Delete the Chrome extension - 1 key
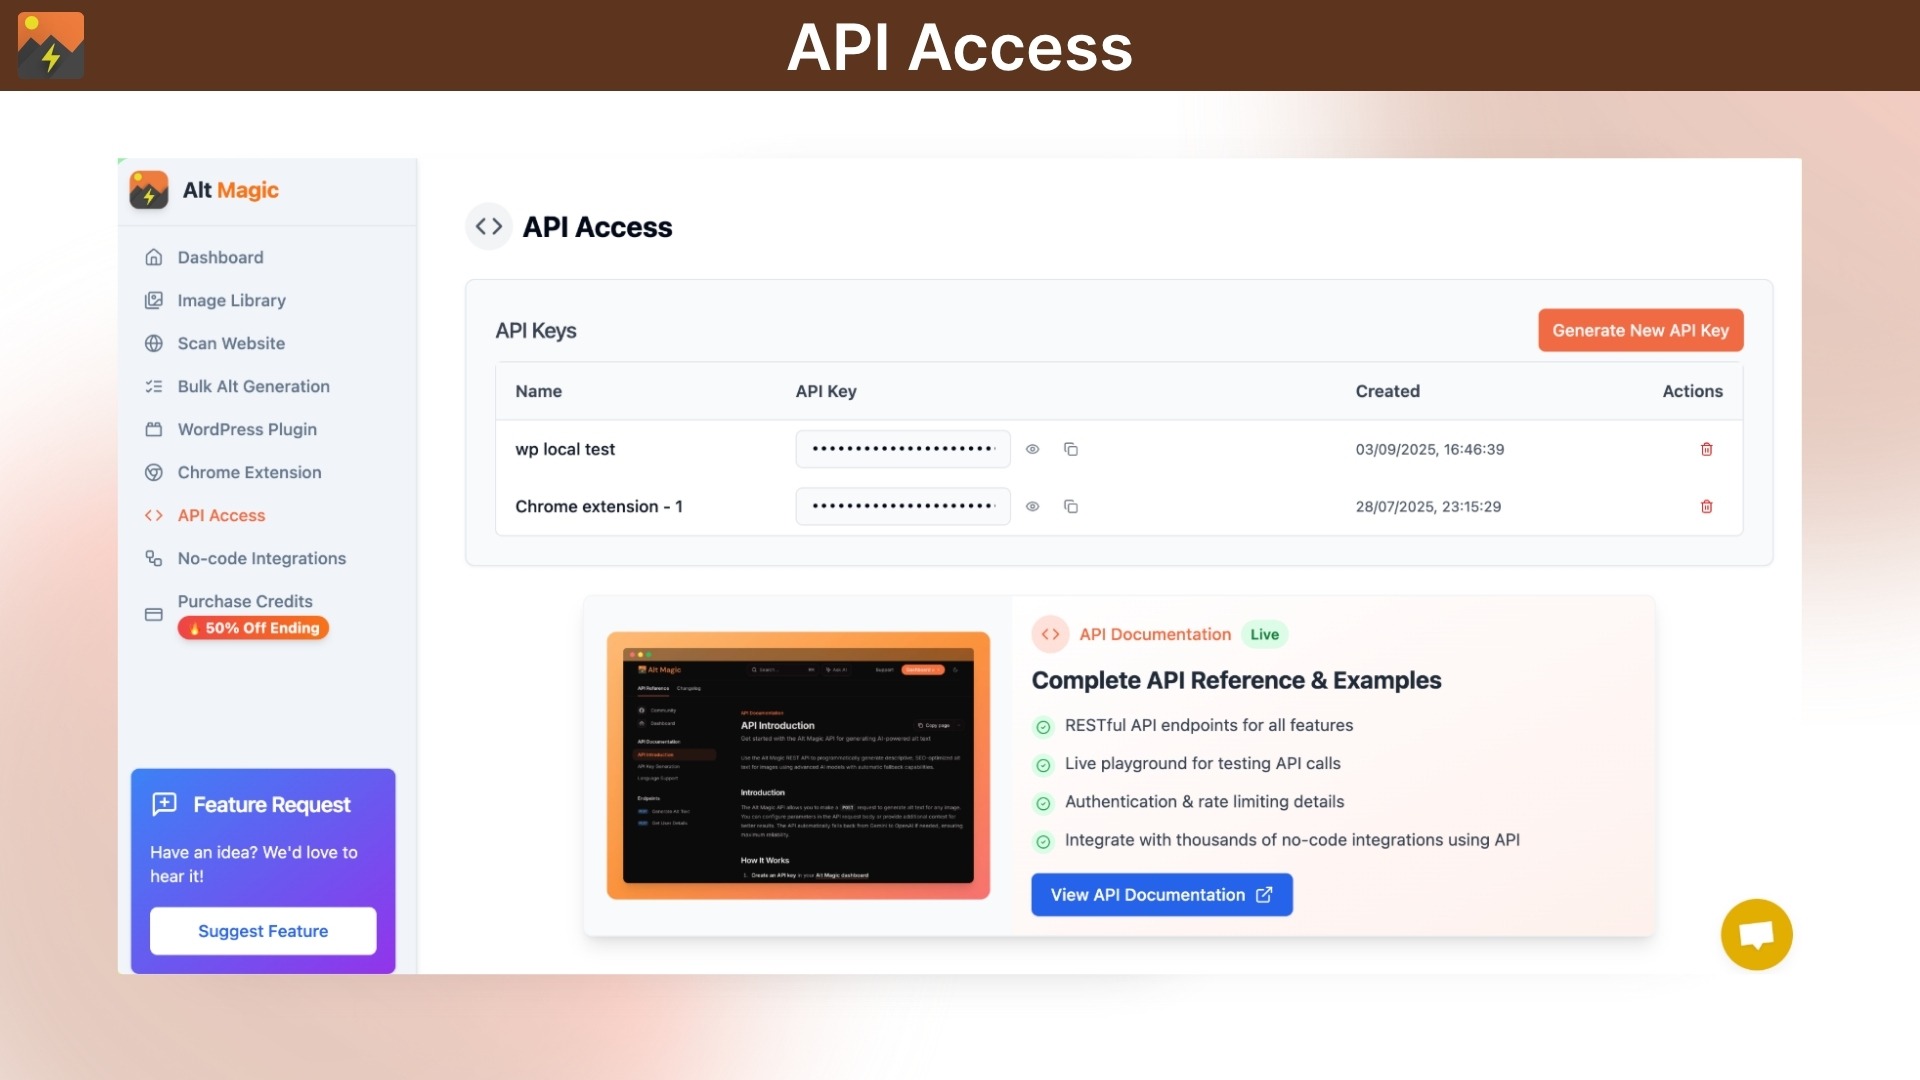This screenshot has width=1920, height=1080. (x=1706, y=507)
